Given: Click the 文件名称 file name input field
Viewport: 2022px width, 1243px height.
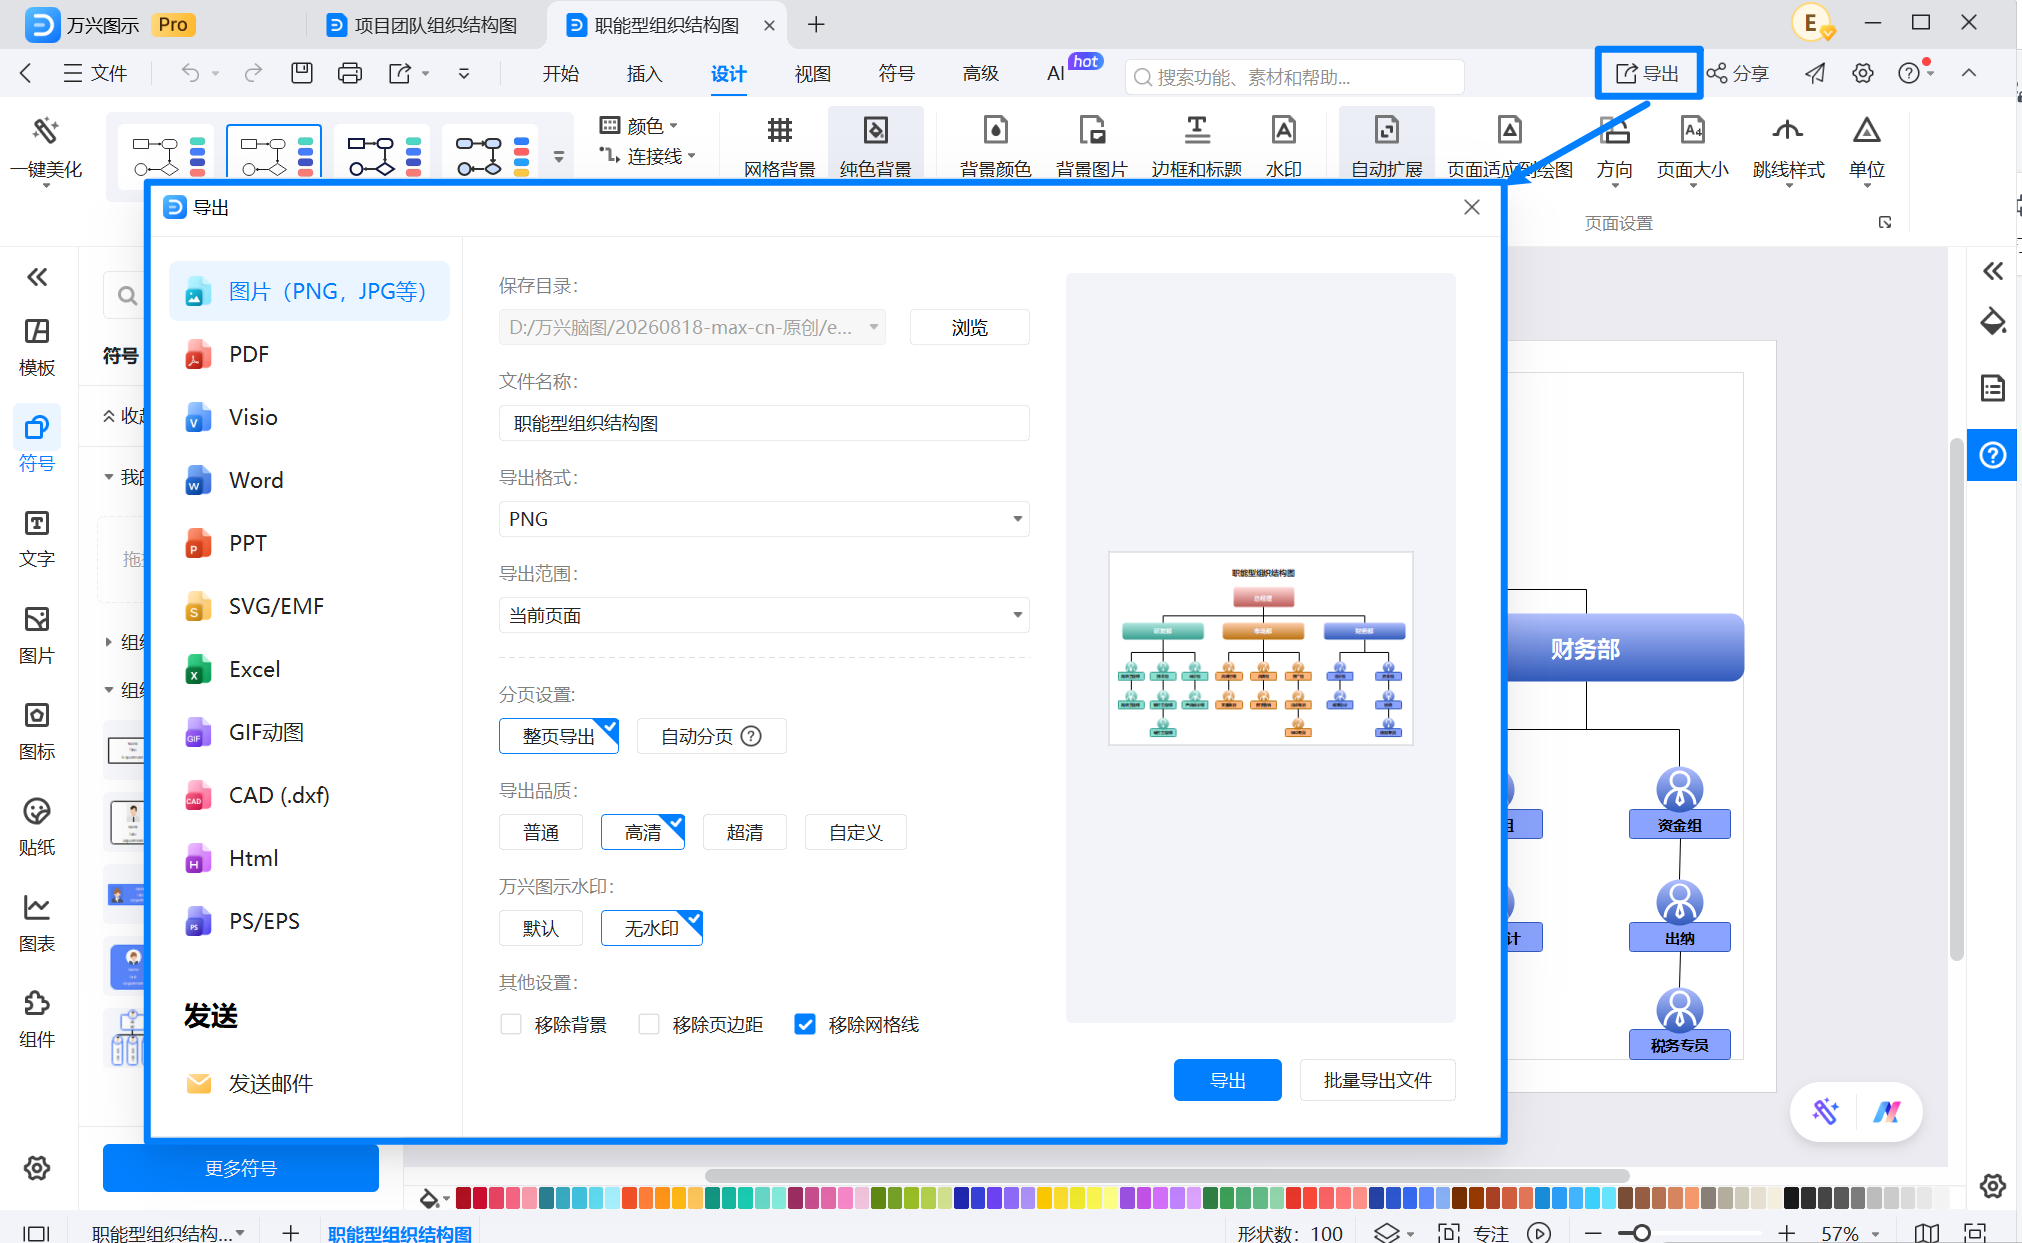Looking at the screenshot, I should coord(764,423).
